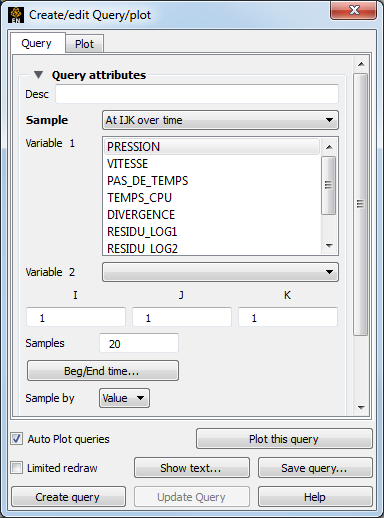Screen dimensions: 384x518
Task: Select PAS_DE_TEMPS in Variable 1 list
Action: (212, 181)
